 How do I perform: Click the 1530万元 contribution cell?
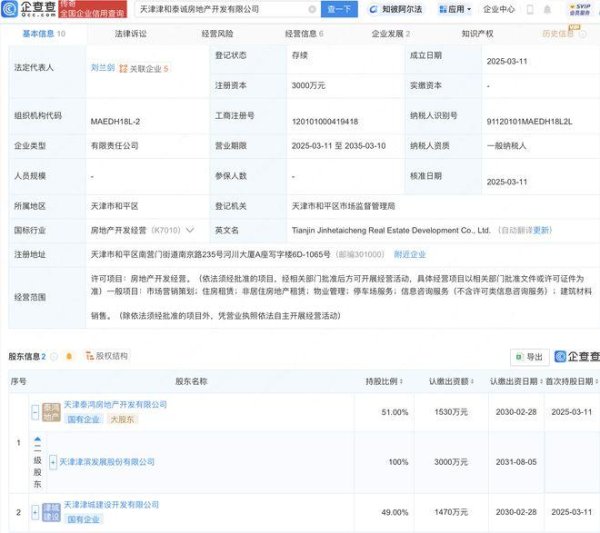[x=451, y=412]
